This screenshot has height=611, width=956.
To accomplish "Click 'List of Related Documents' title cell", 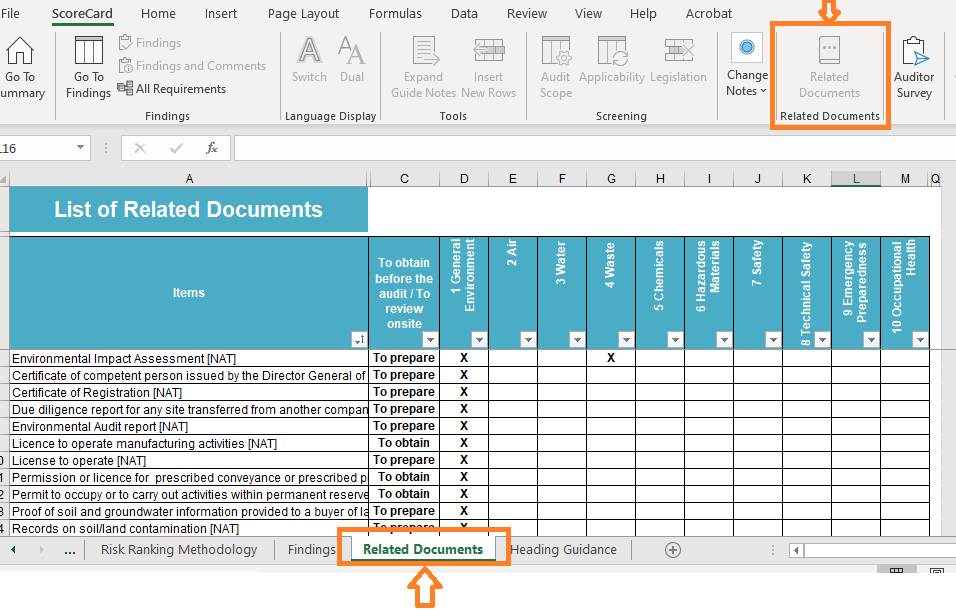I will pyautogui.click(x=188, y=209).
